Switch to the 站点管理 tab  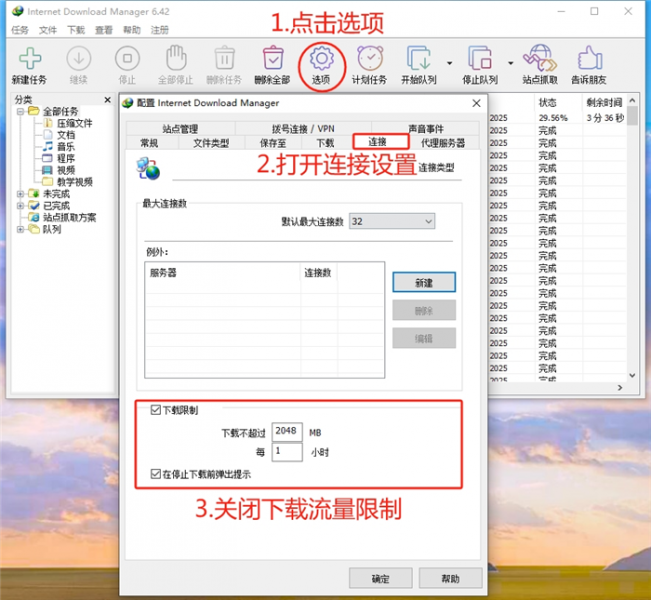click(x=180, y=129)
